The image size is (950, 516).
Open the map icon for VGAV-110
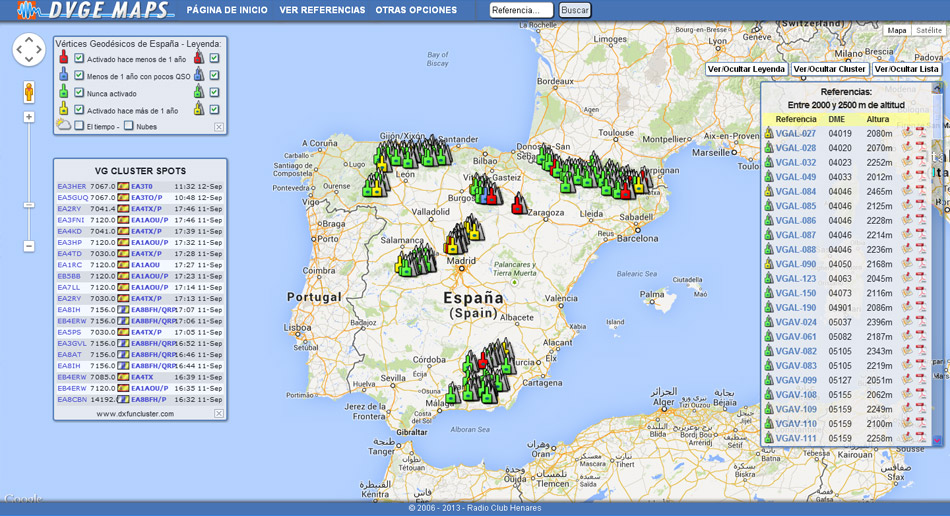[907, 424]
